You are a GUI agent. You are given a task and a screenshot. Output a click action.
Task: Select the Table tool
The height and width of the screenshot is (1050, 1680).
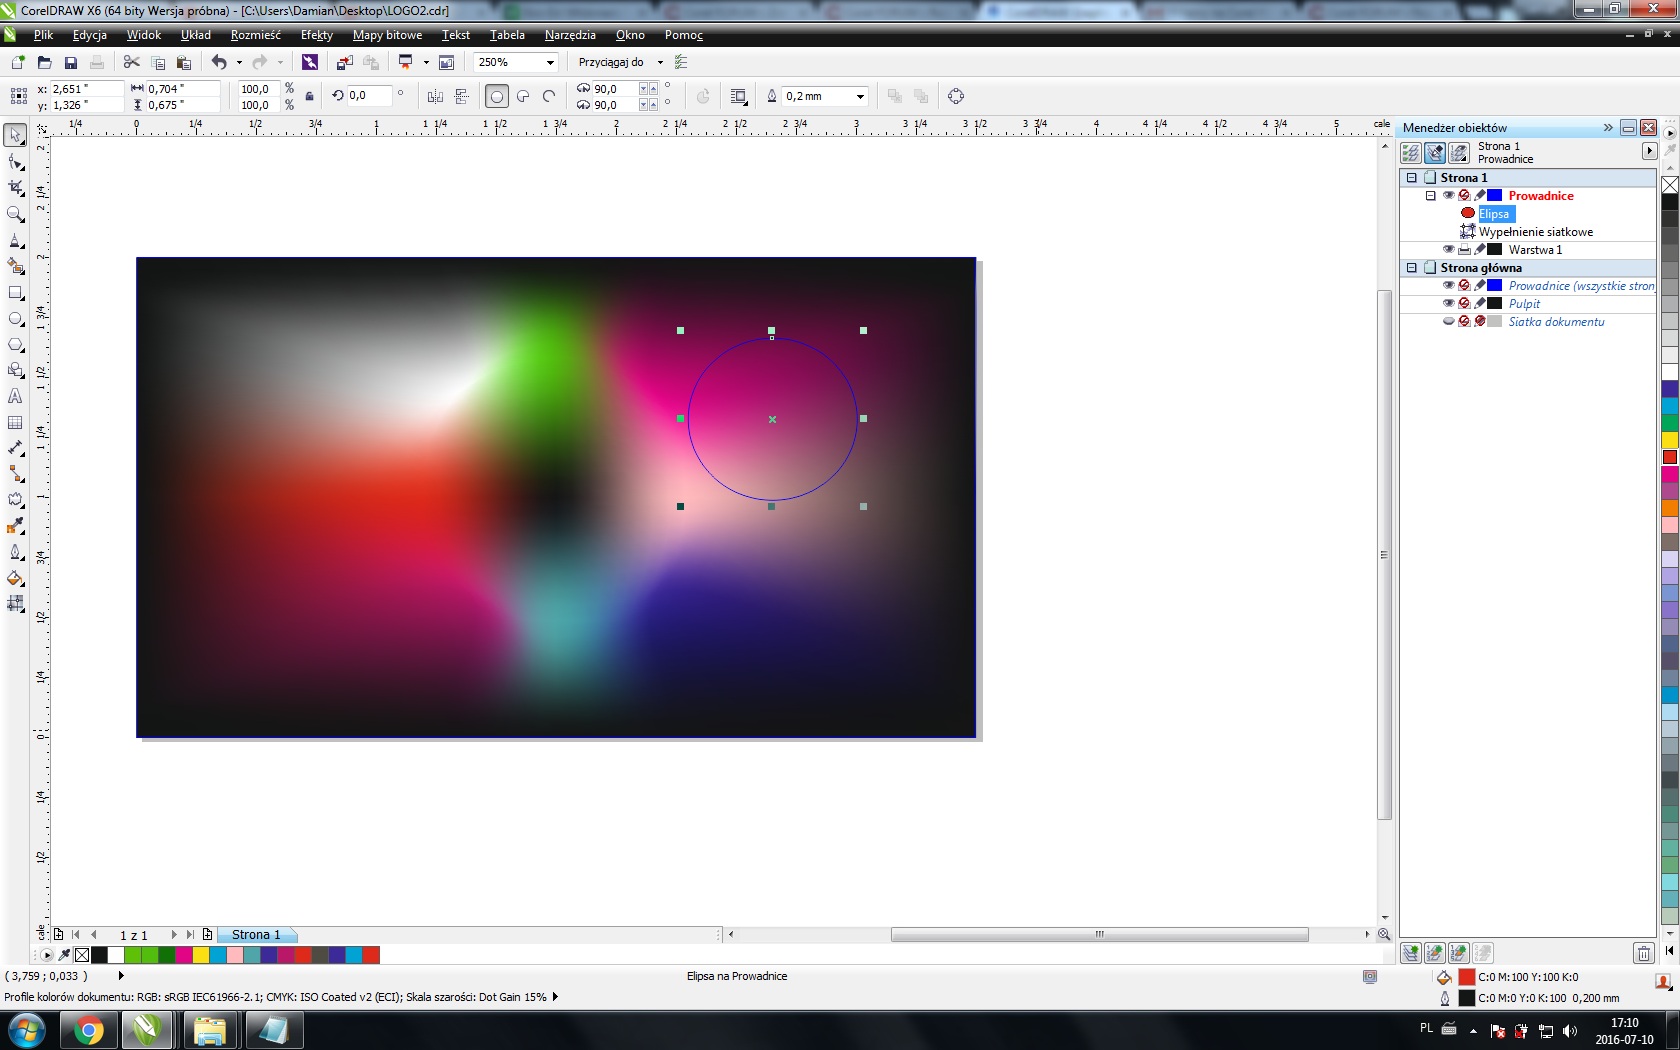[15, 423]
